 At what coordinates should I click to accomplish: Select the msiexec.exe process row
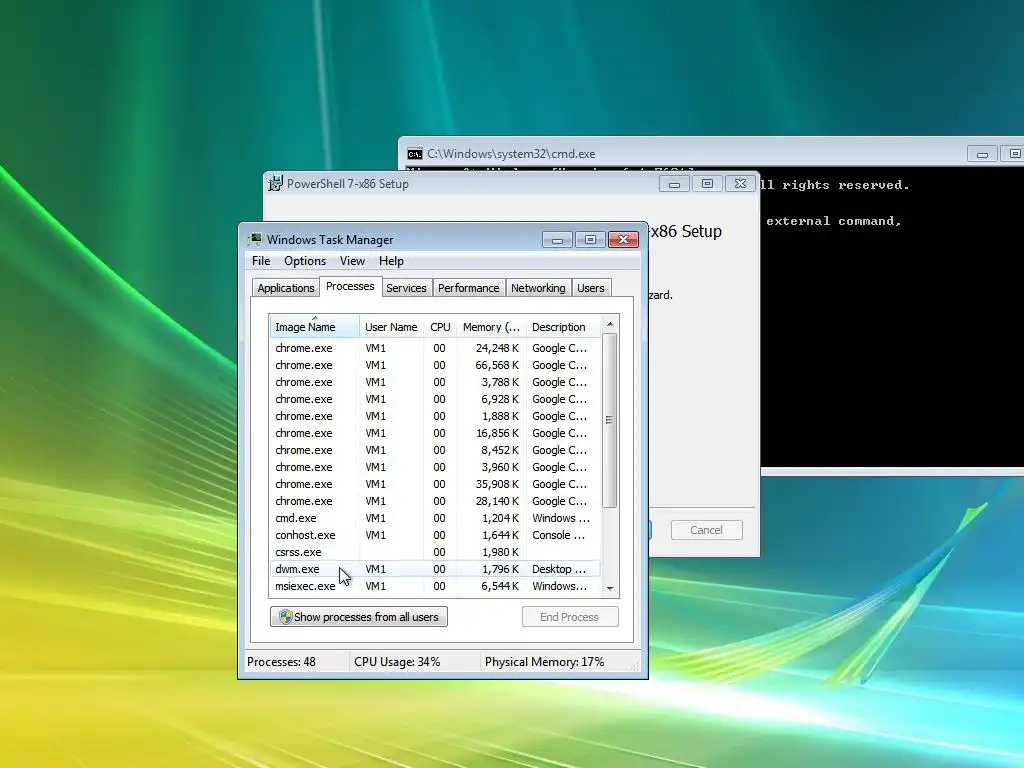[434, 586]
